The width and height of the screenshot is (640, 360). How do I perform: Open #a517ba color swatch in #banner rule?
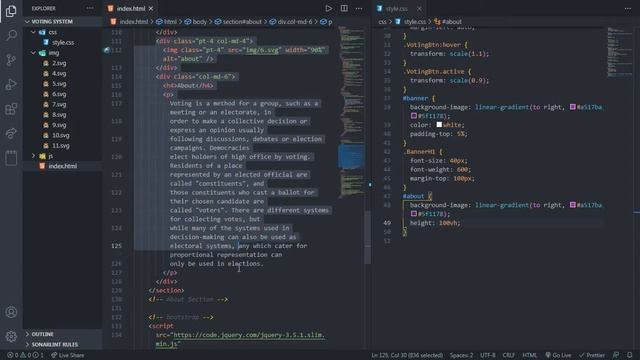[573, 107]
